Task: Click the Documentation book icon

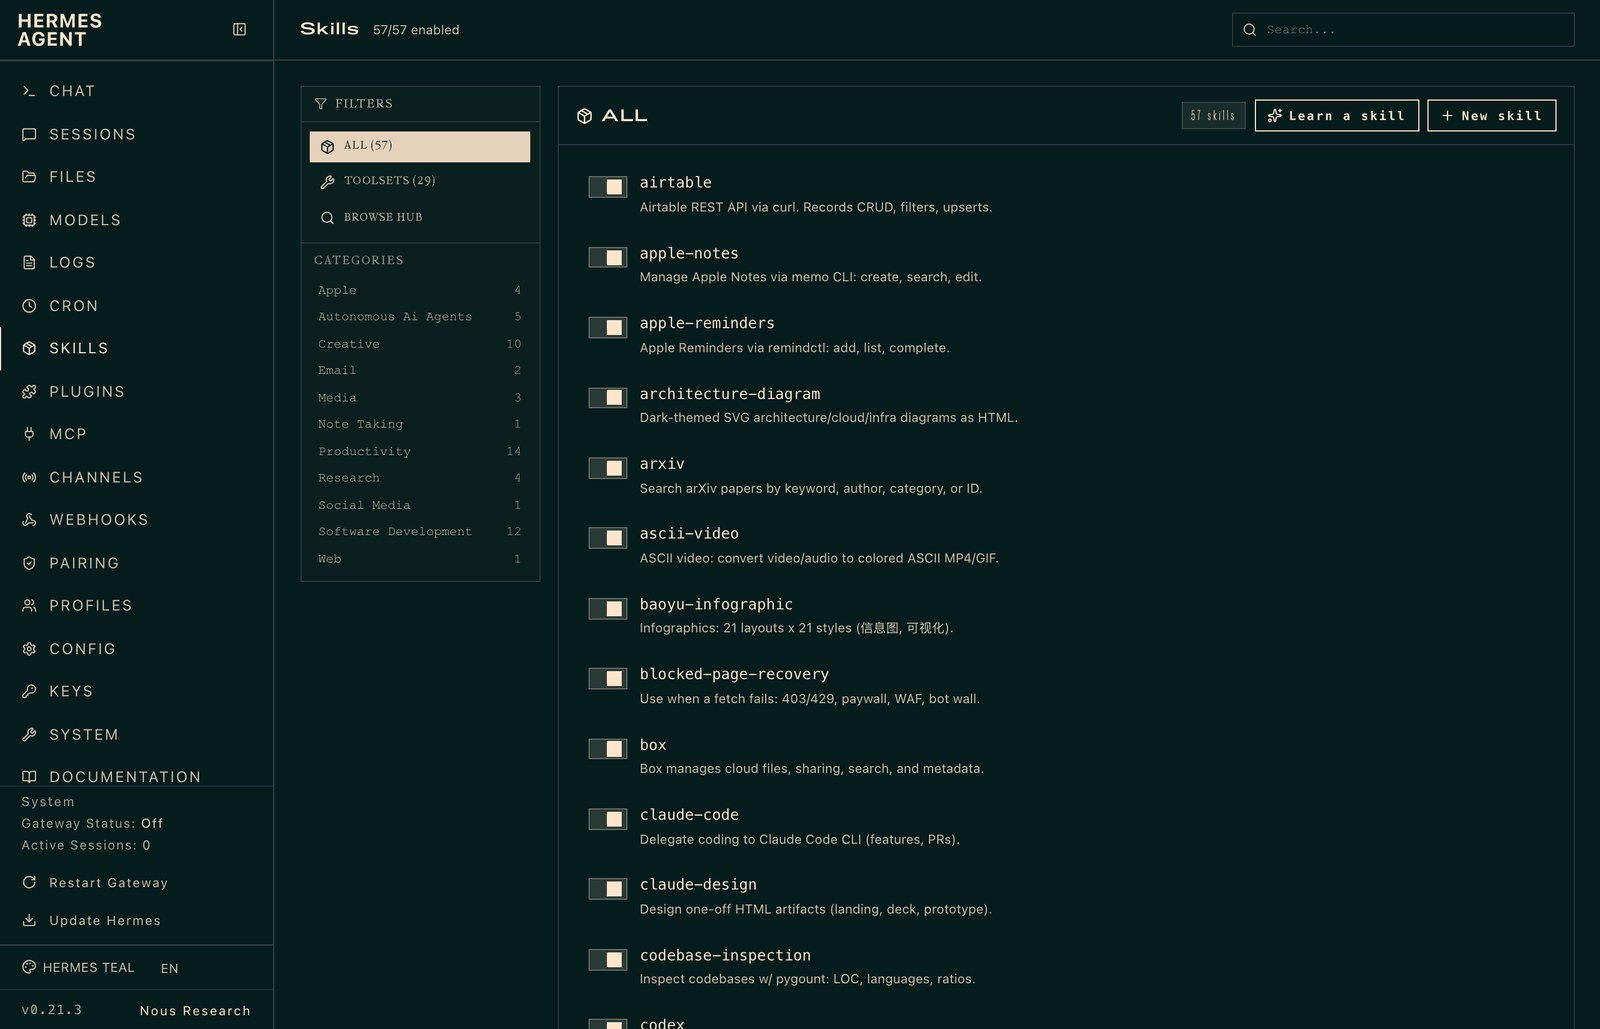Action: pos(29,777)
